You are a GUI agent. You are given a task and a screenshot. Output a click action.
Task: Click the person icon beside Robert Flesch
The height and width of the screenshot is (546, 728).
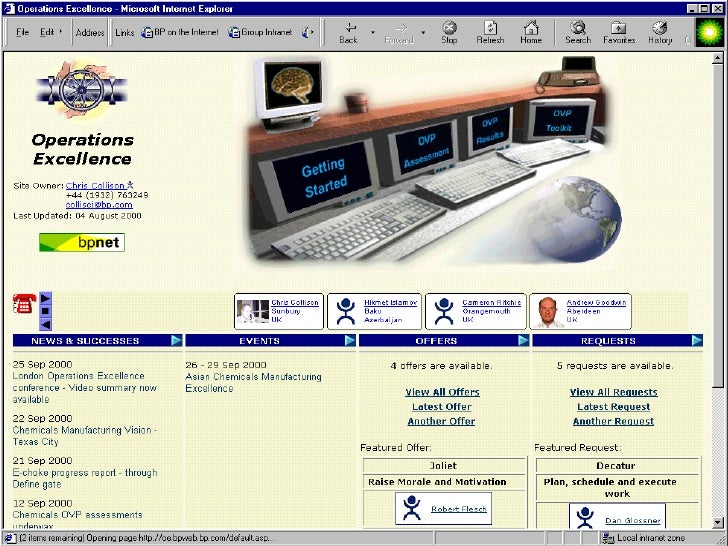point(412,508)
